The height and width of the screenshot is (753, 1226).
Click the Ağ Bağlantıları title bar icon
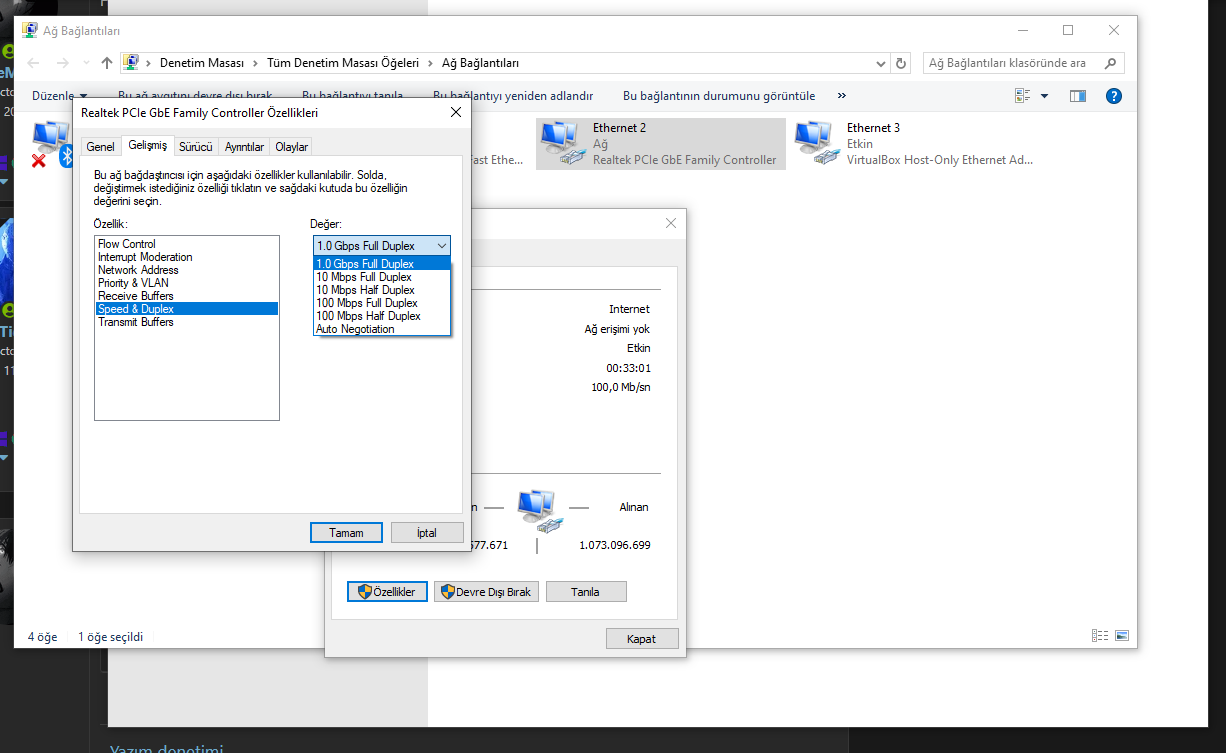coord(30,31)
